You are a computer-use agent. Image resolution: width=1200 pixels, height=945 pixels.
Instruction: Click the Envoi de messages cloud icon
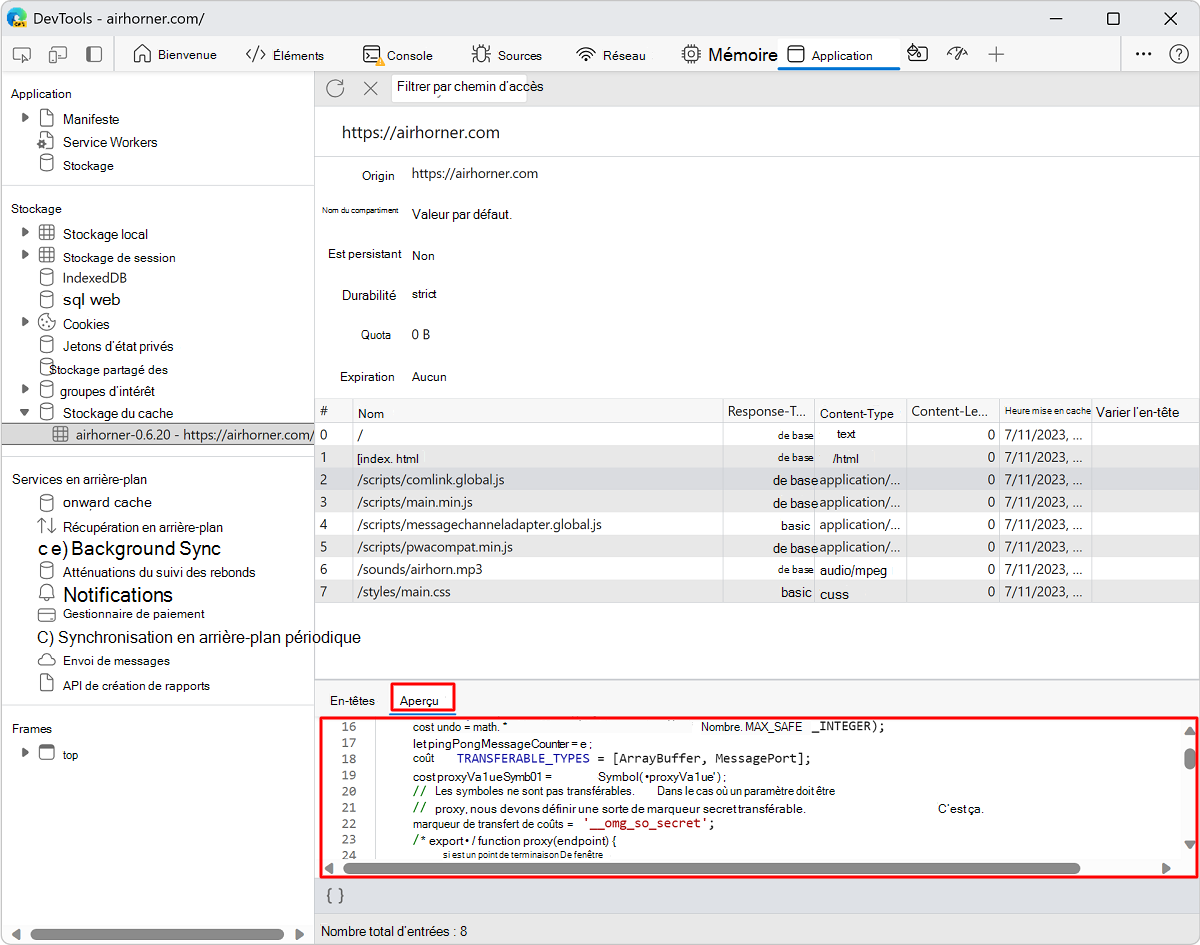pyautogui.click(x=47, y=661)
